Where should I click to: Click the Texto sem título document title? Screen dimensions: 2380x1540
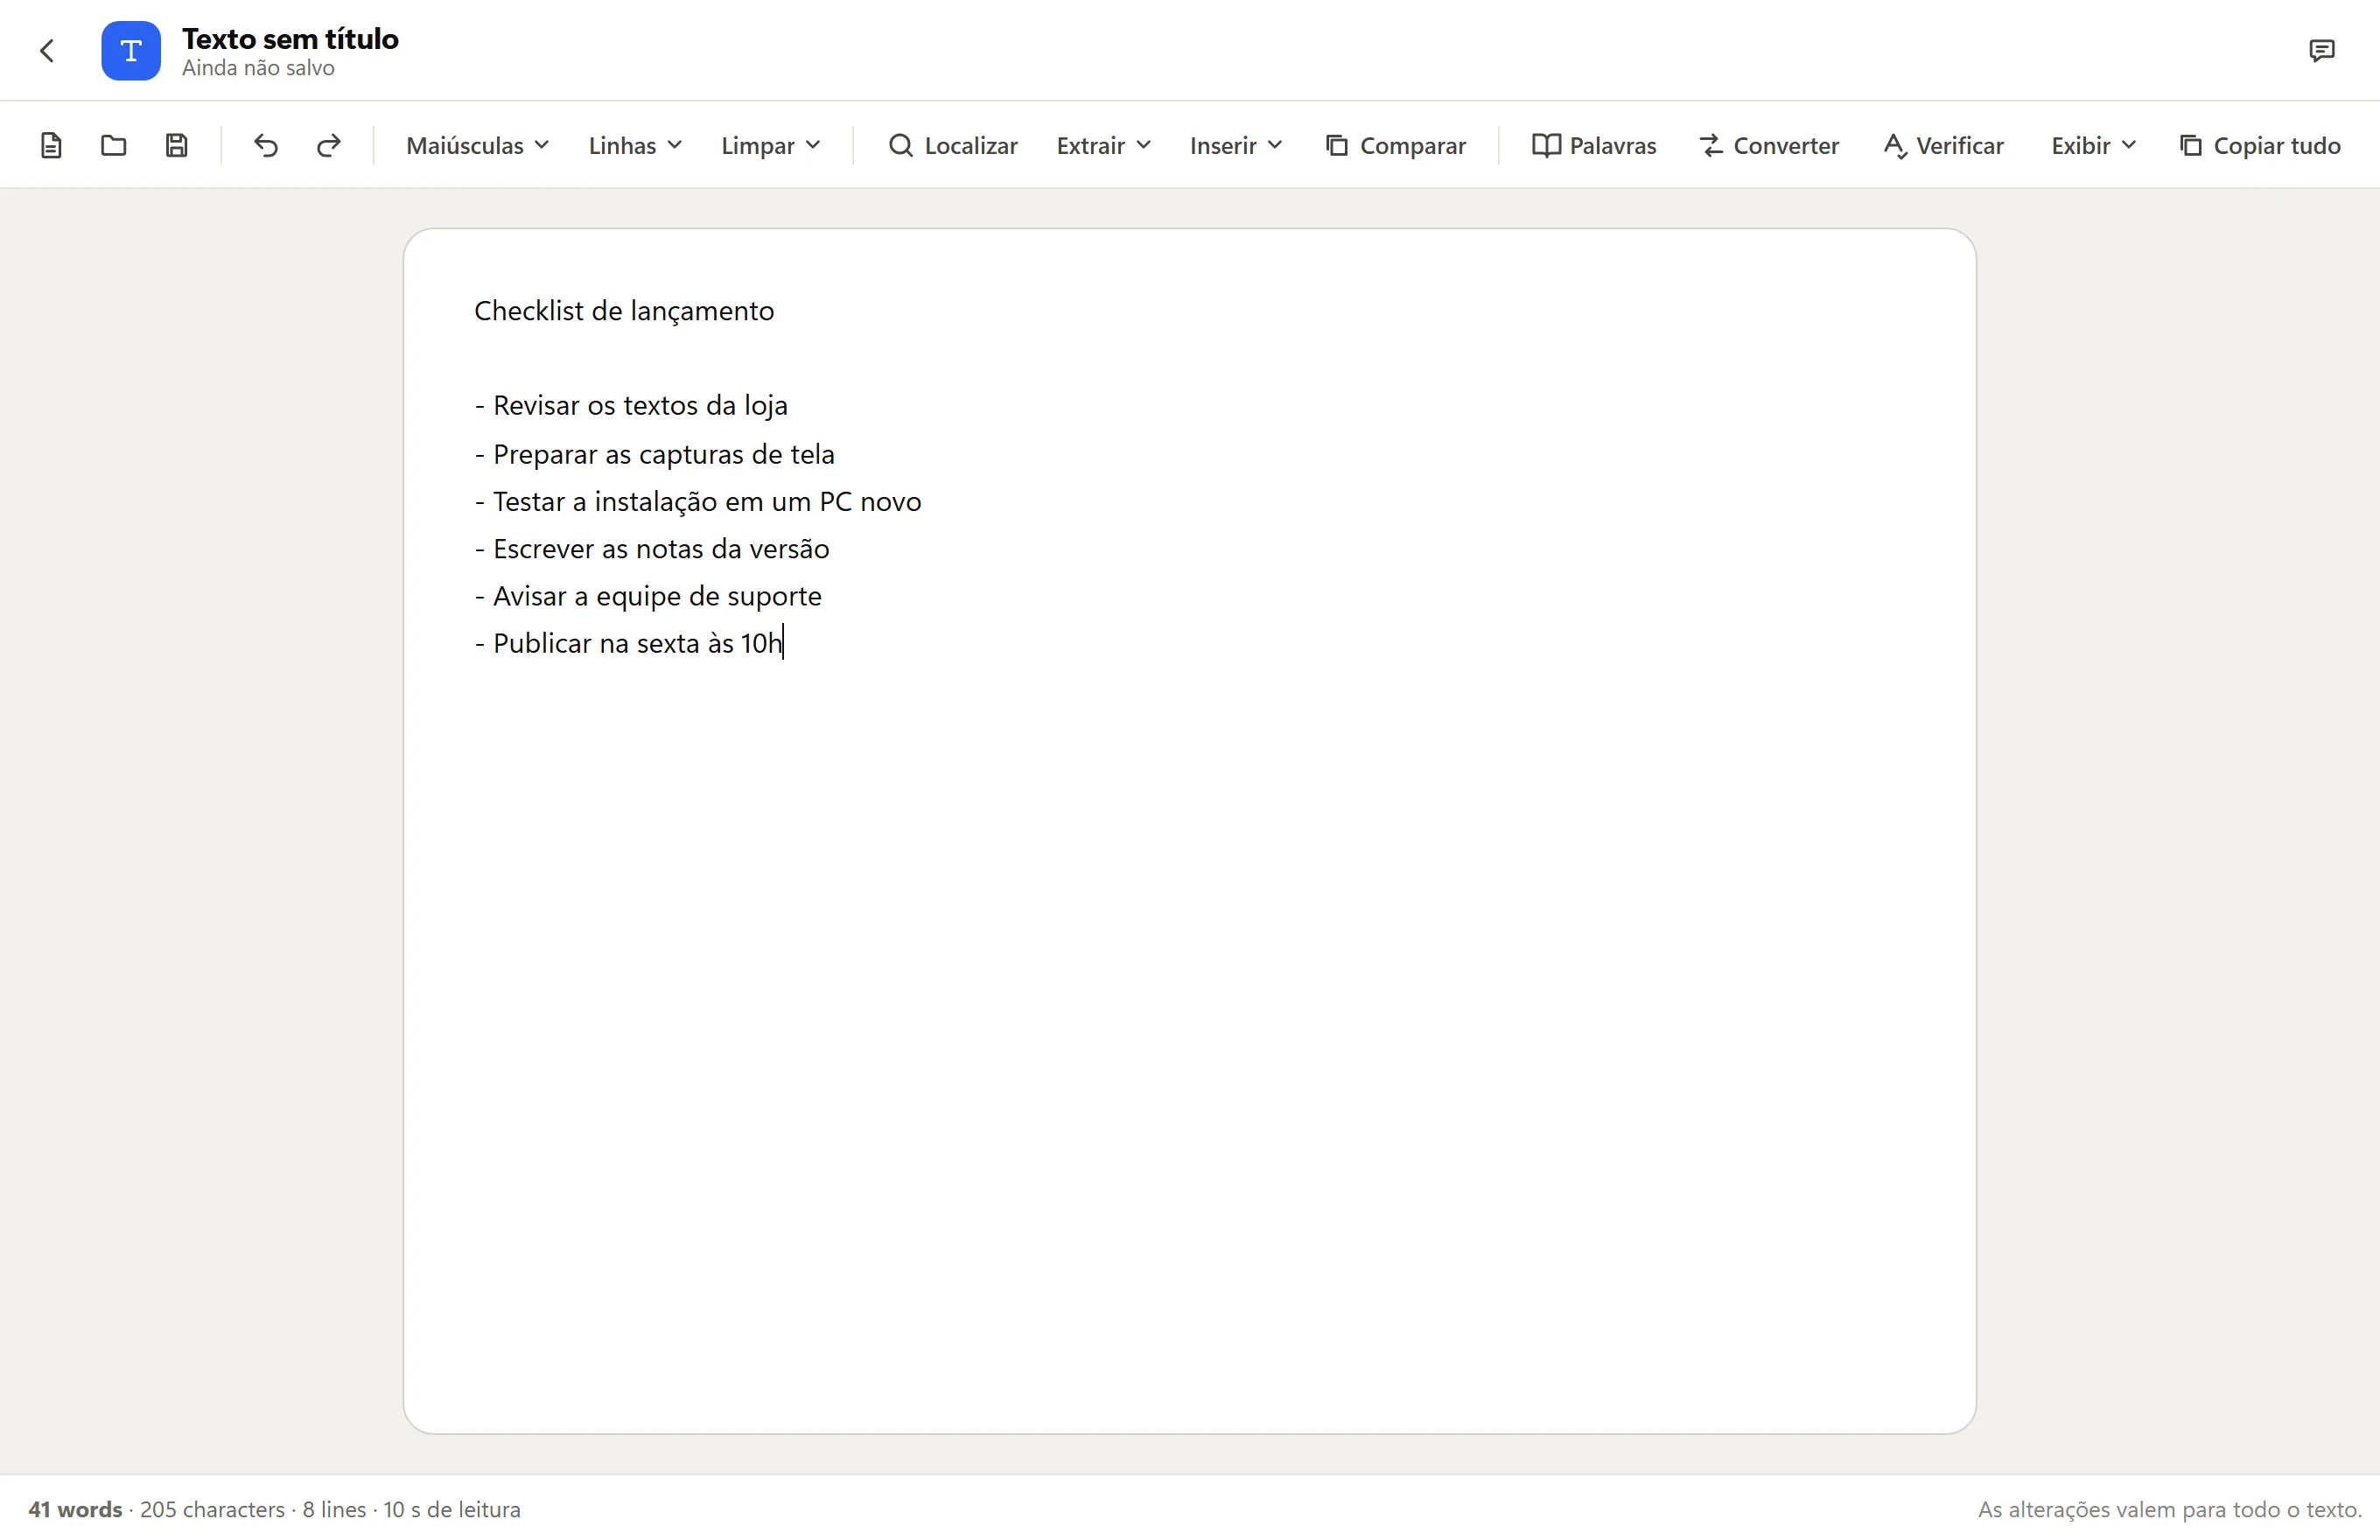pos(290,38)
